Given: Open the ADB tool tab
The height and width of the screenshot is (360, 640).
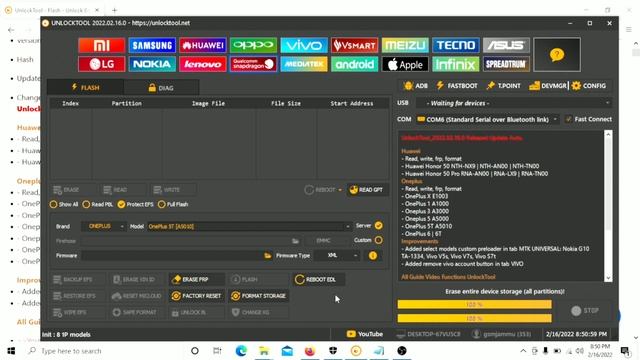Looking at the screenshot, I should click(x=416, y=86).
